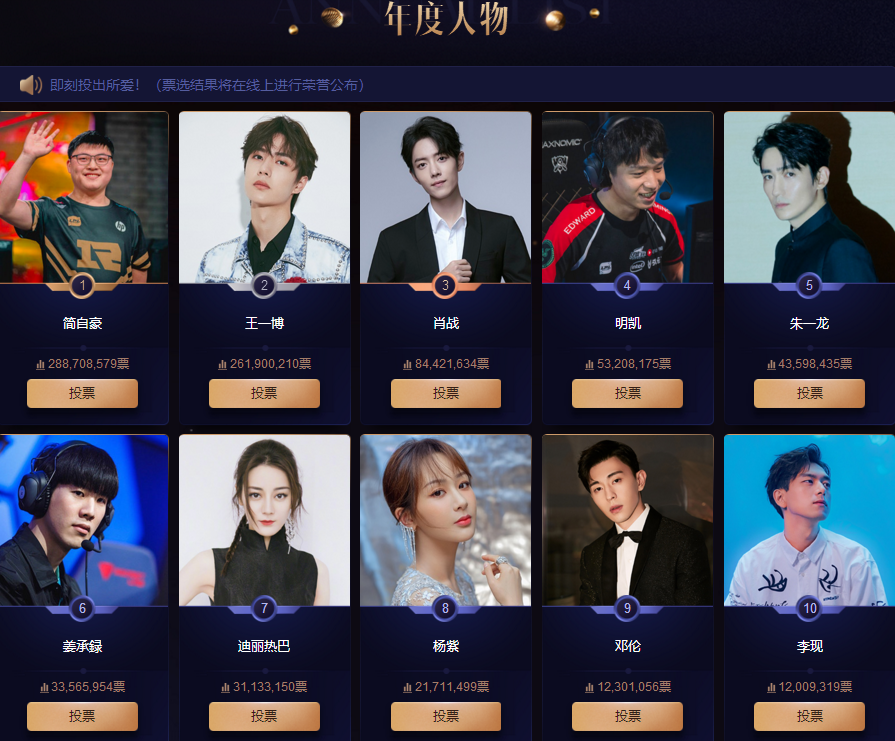Open 姜承録's portrait photo
Screen dimensions: 895x741
point(84,520)
